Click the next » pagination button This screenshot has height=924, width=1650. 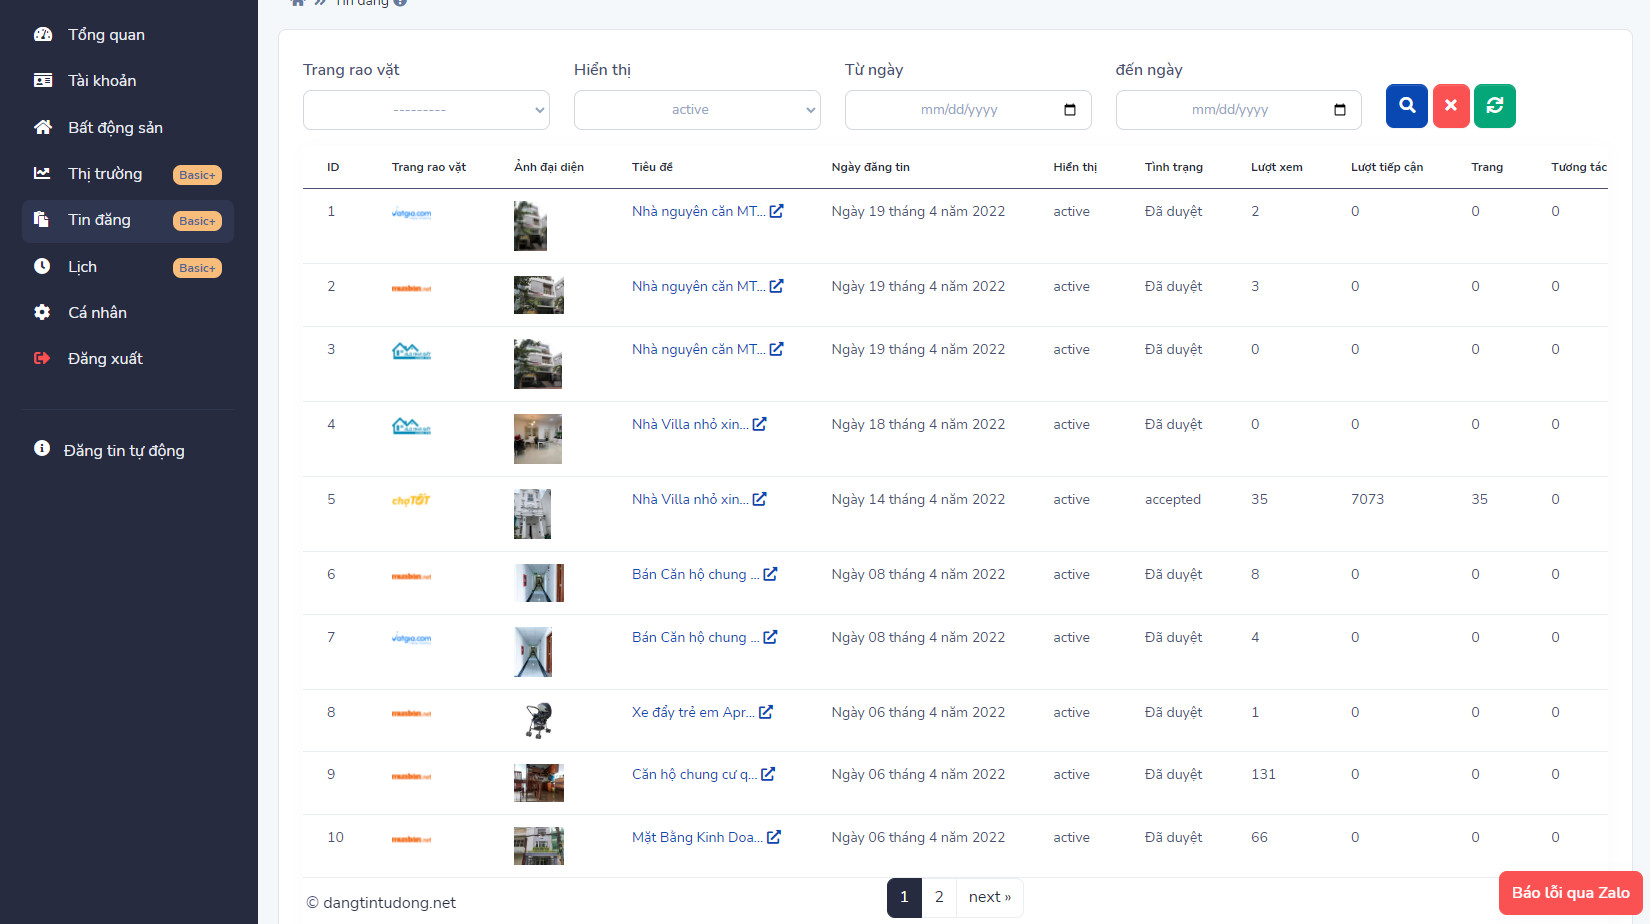(989, 897)
